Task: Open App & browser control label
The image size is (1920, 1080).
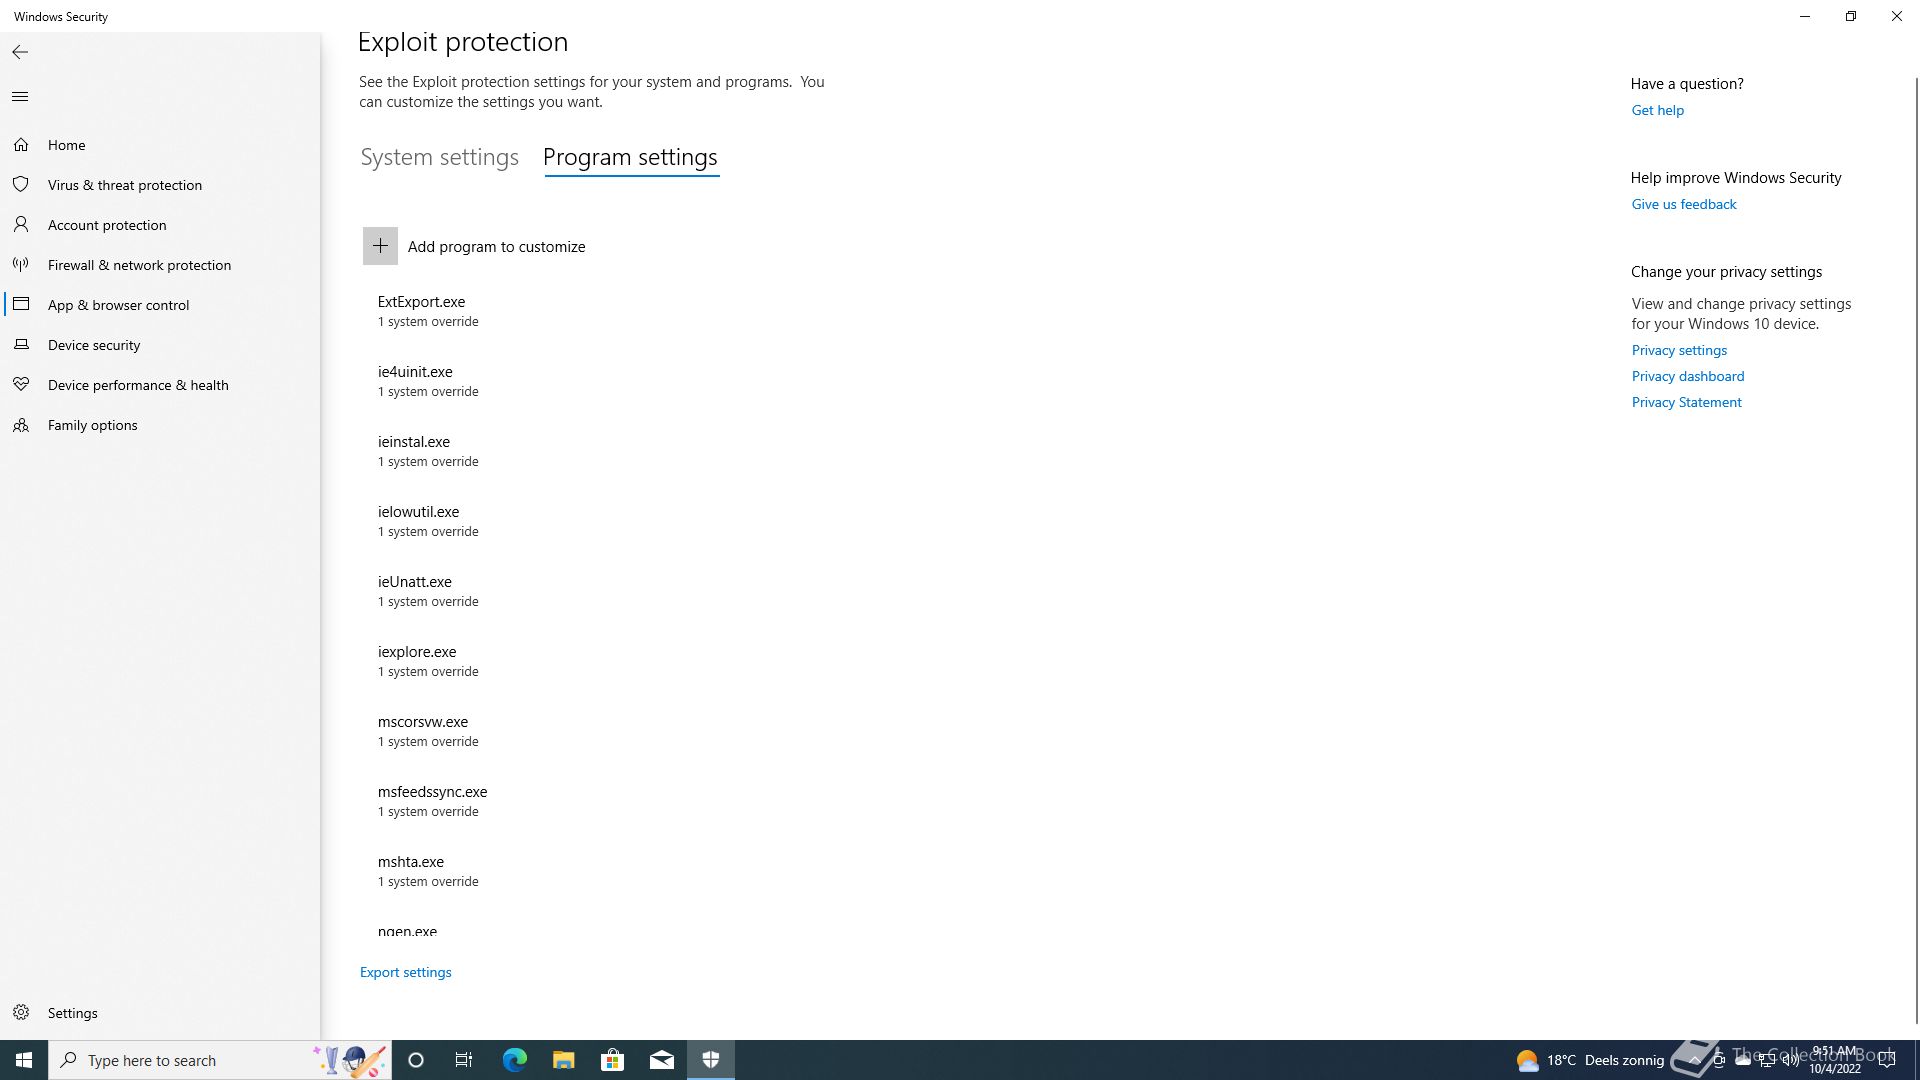Action: click(x=118, y=305)
